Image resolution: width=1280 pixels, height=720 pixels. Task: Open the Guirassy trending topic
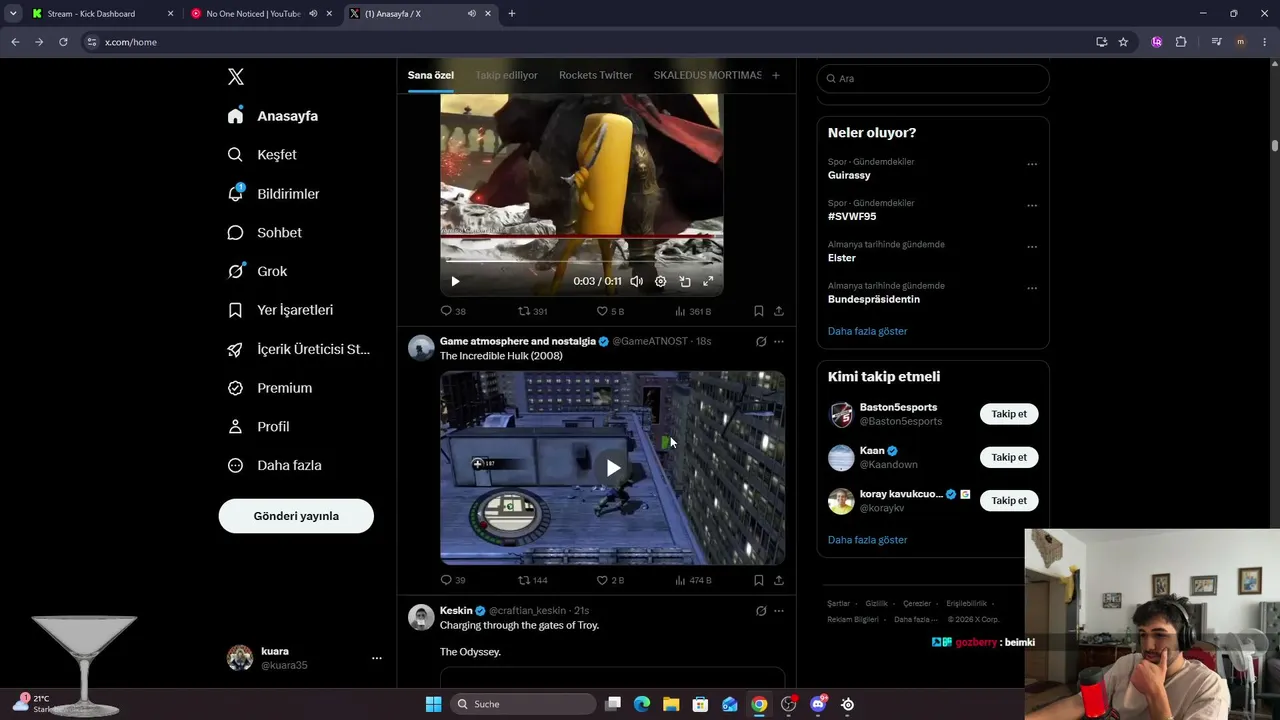tap(849, 175)
